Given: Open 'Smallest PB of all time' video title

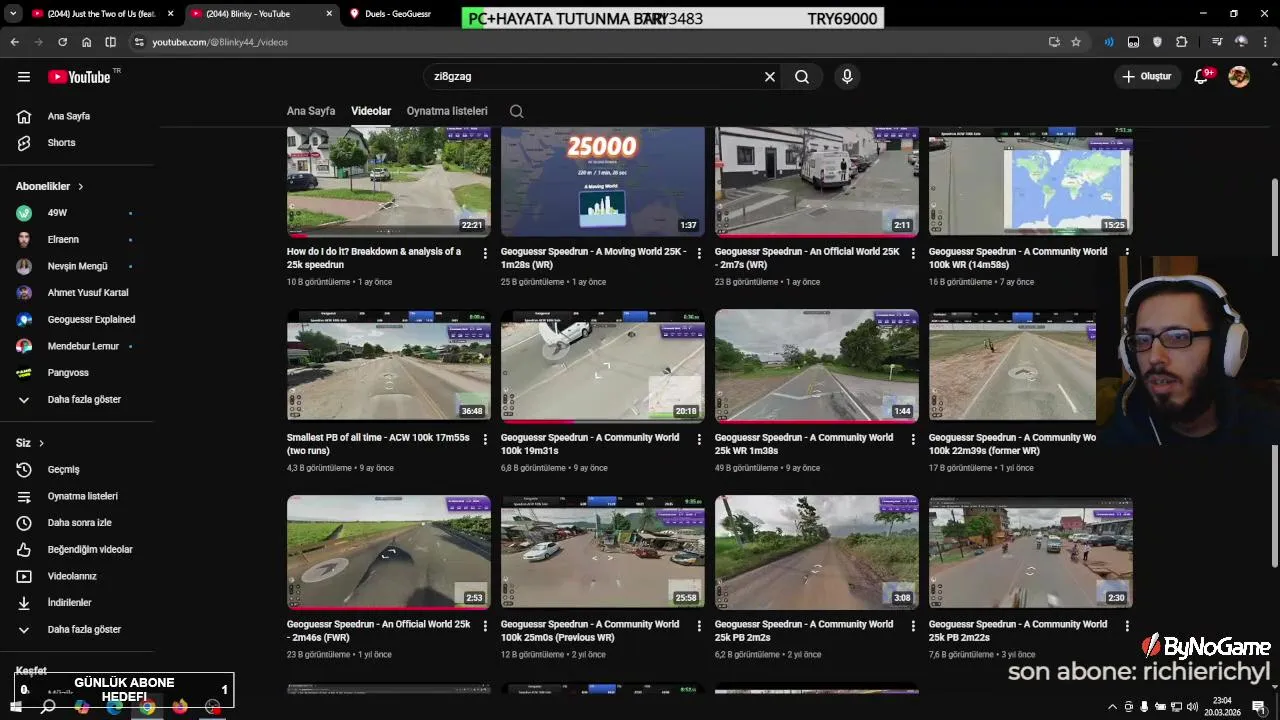Looking at the screenshot, I should pos(378,444).
